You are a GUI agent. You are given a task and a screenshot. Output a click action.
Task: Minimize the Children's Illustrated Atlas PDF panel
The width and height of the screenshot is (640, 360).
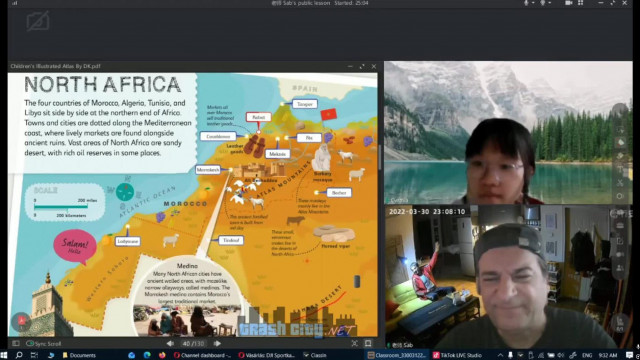pyautogui.click(x=350, y=66)
